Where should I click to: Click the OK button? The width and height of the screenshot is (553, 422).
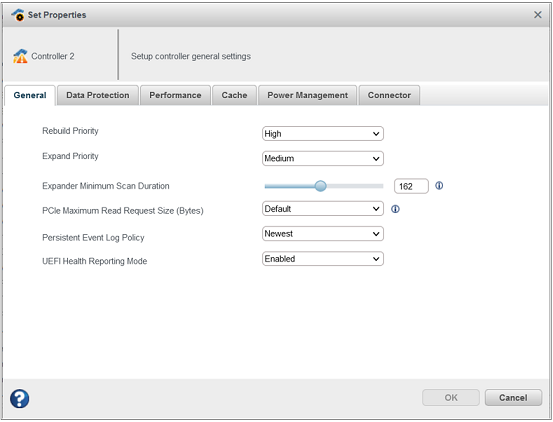(x=451, y=398)
